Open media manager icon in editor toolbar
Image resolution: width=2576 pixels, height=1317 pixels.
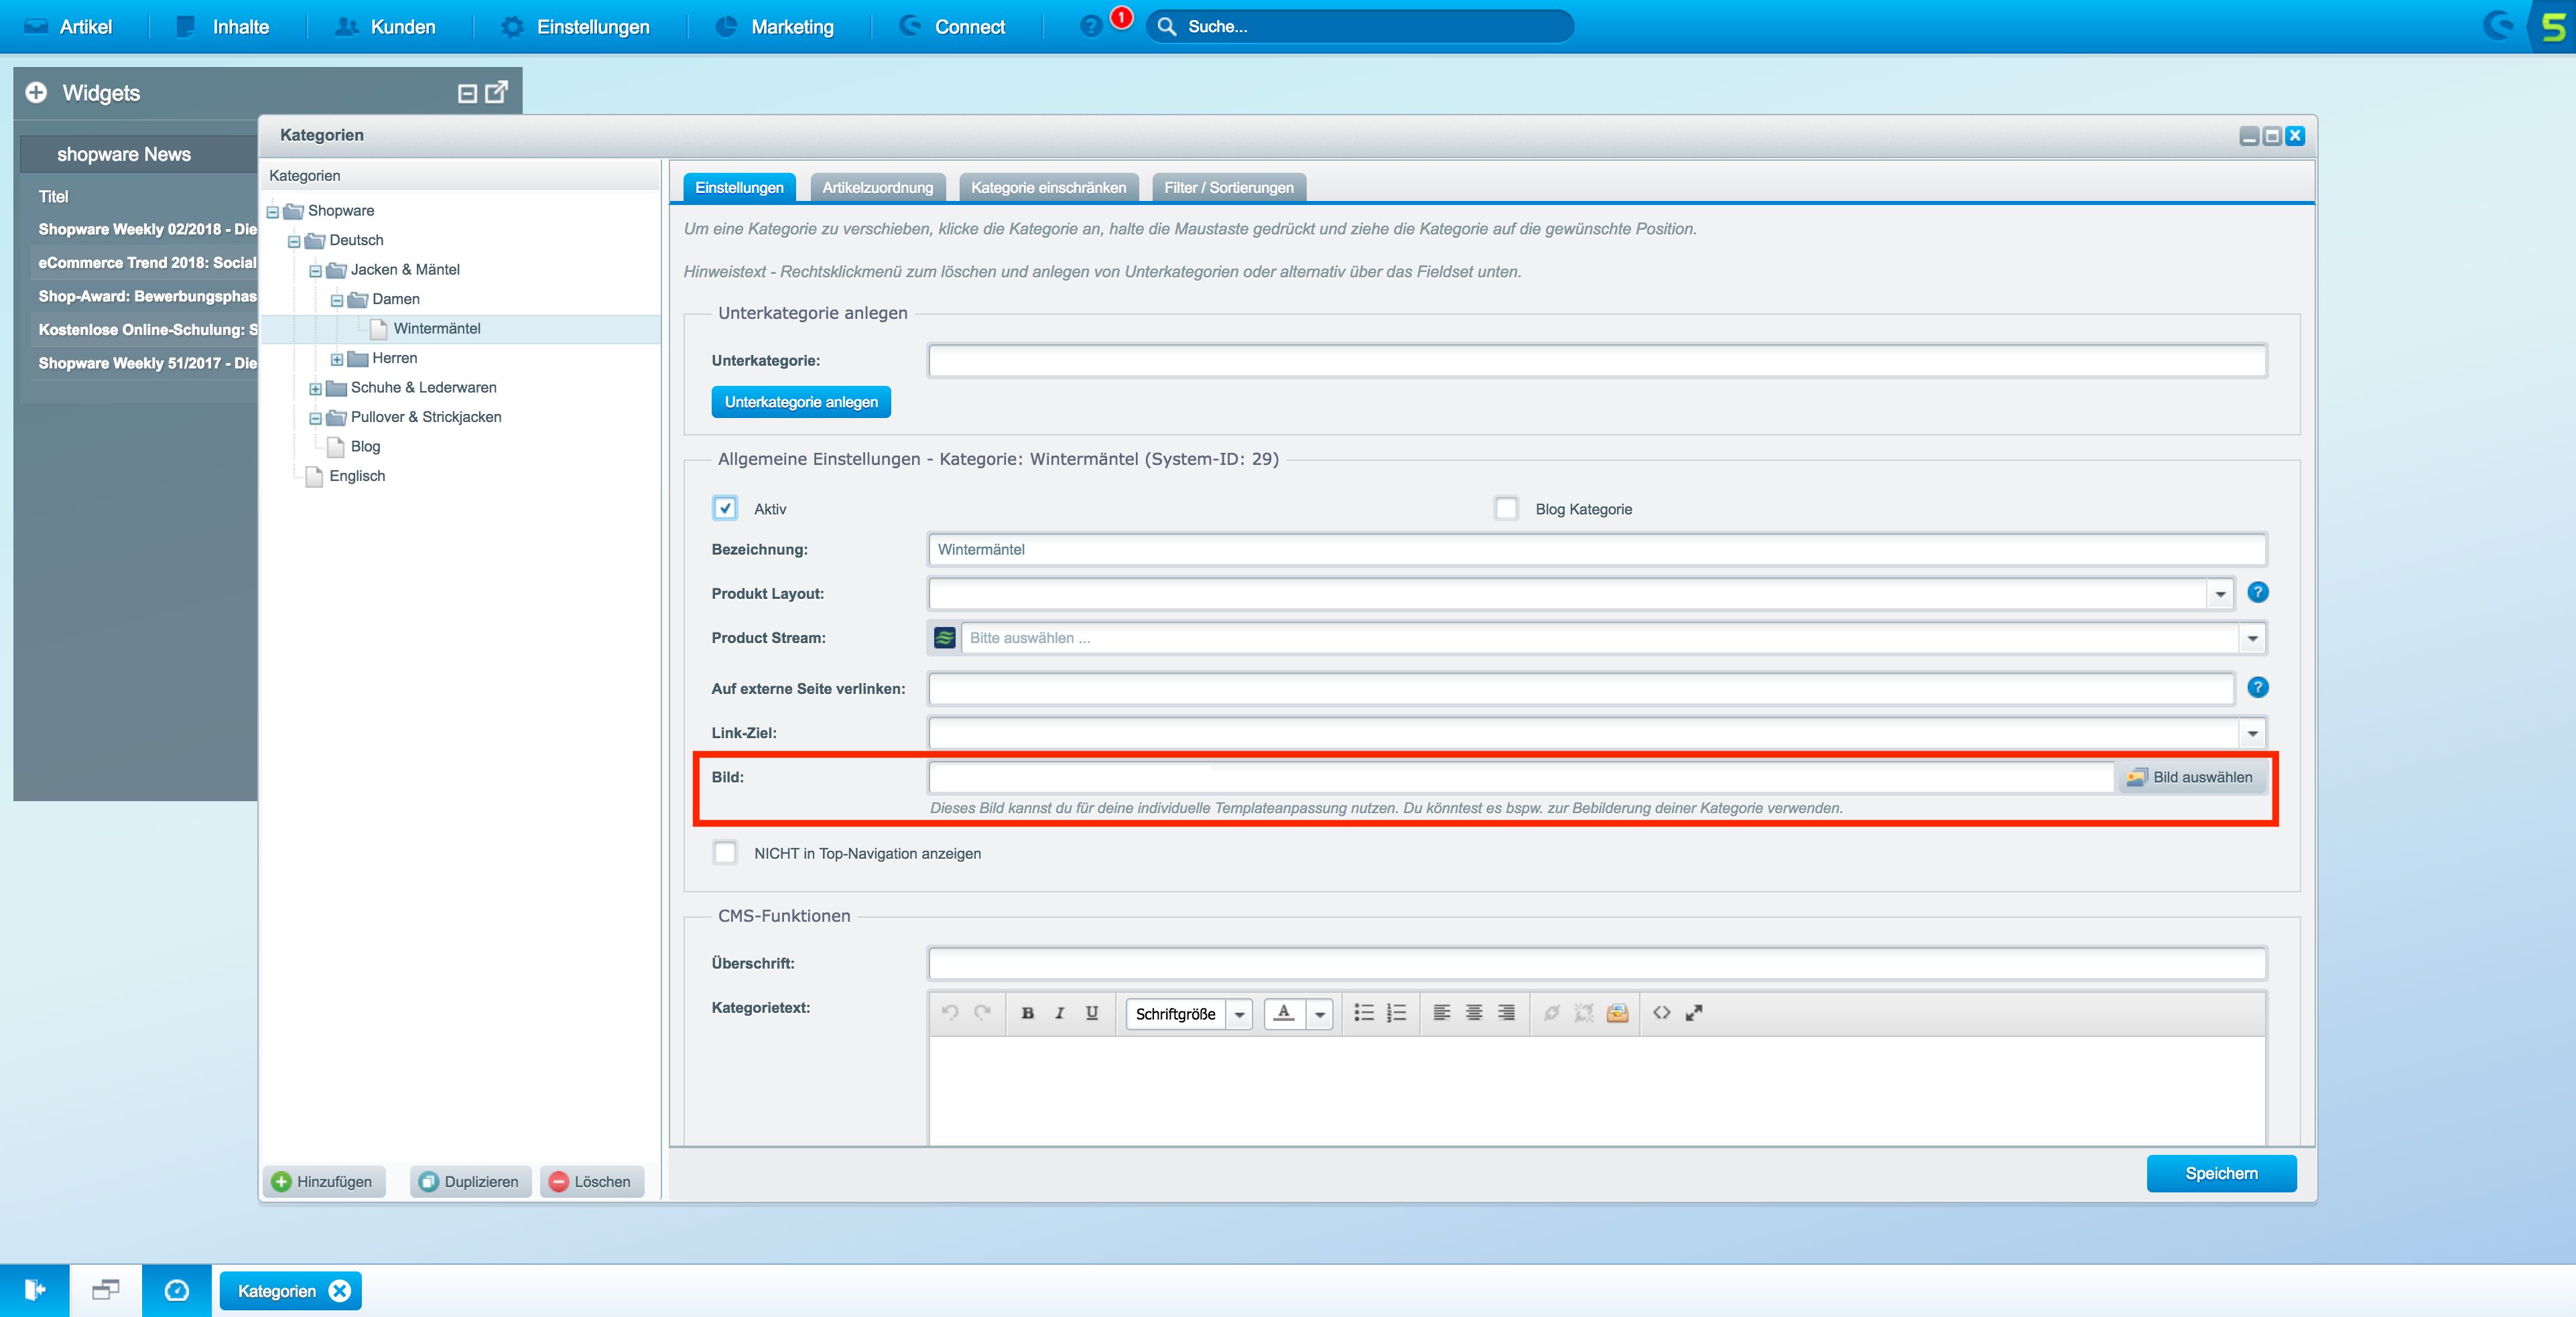[1617, 1012]
